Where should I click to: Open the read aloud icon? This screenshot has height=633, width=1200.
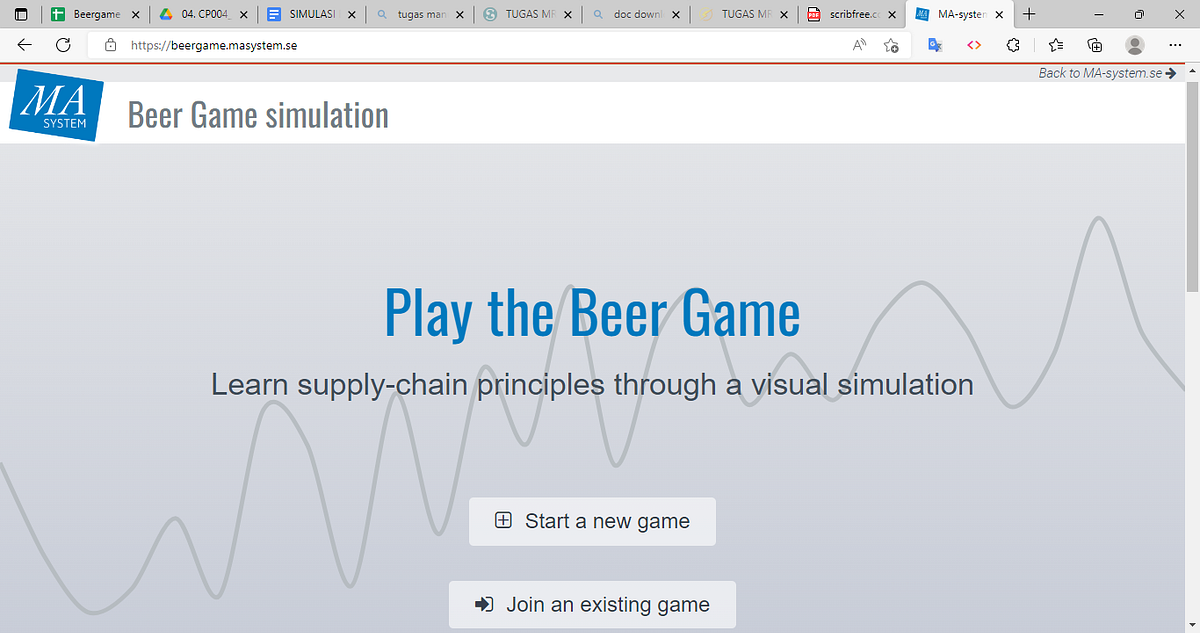[x=860, y=45]
